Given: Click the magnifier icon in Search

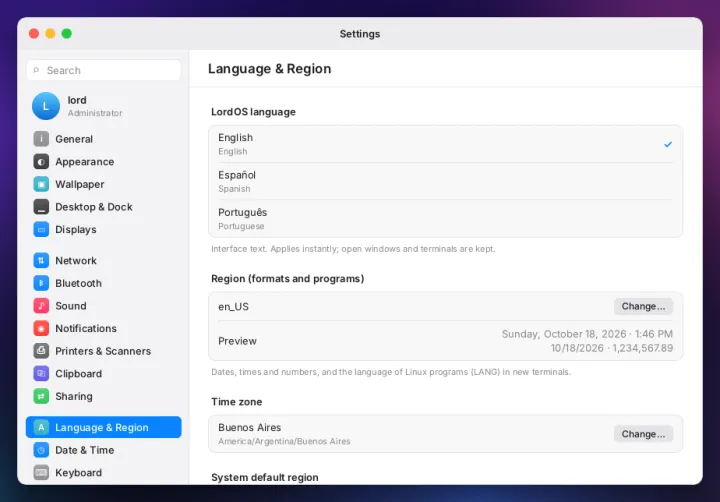Looking at the screenshot, I should [36, 70].
